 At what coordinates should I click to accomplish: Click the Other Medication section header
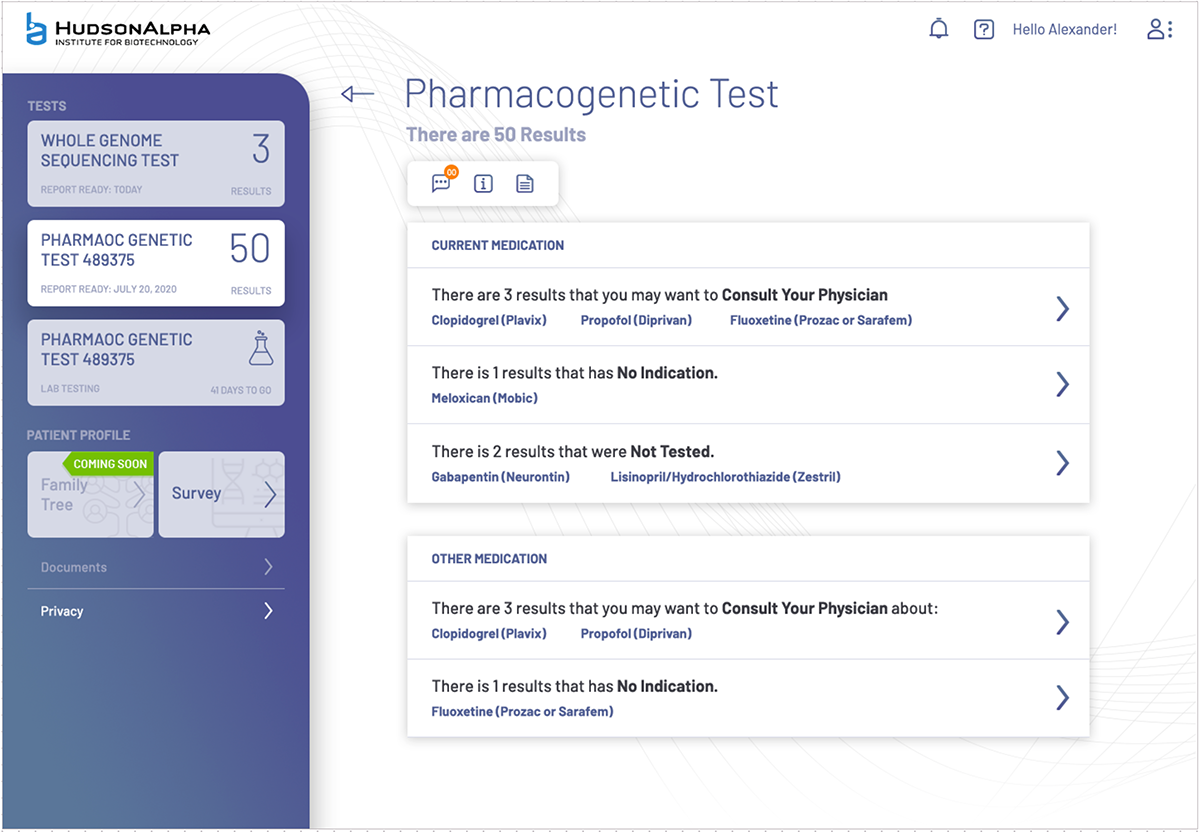pos(489,559)
